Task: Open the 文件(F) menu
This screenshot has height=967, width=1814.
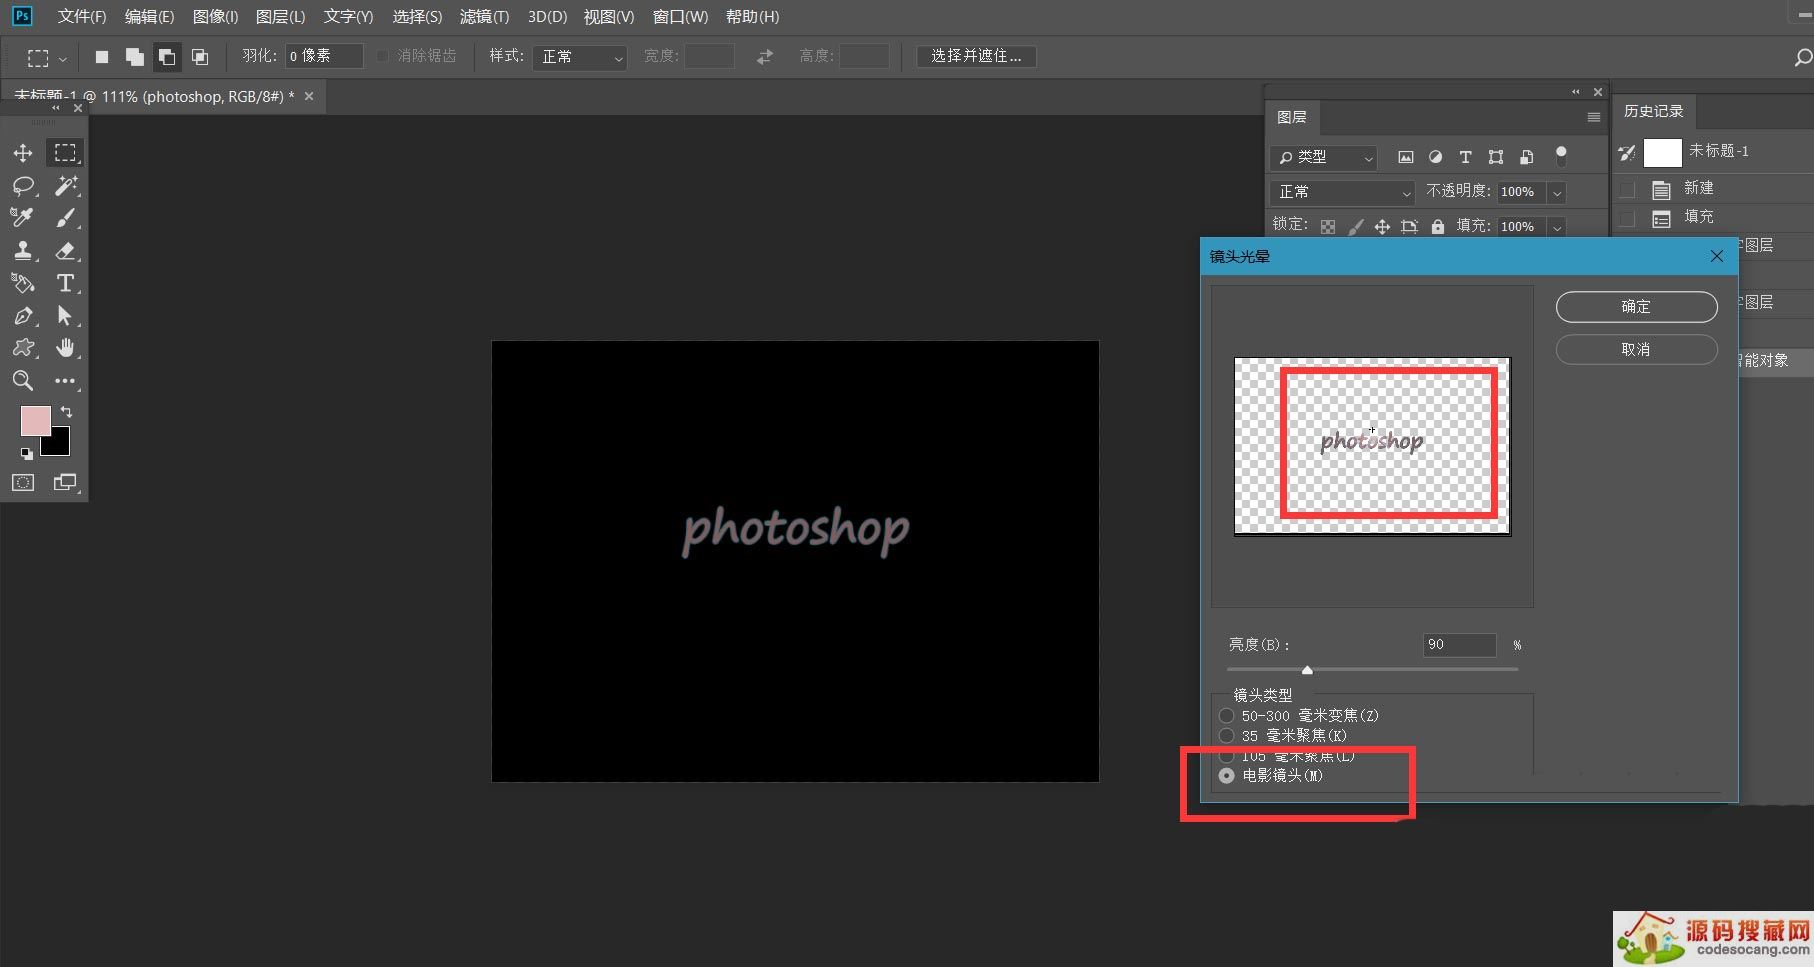Action: pos(82,17)
